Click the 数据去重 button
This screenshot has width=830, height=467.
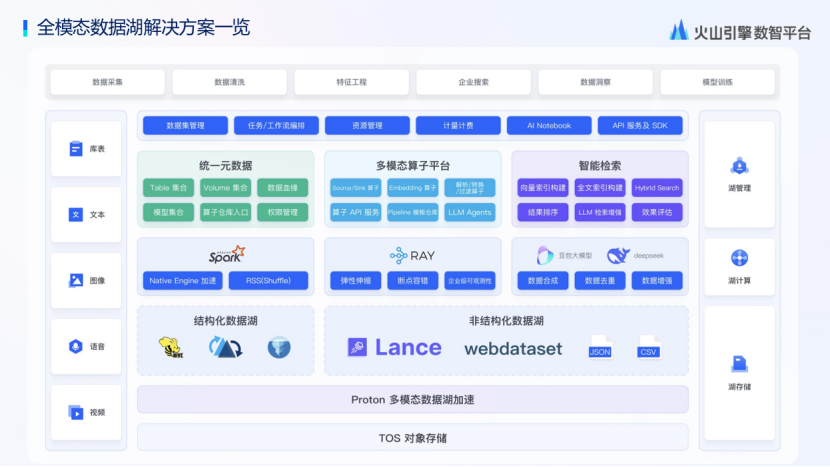[x=600, y=281]
